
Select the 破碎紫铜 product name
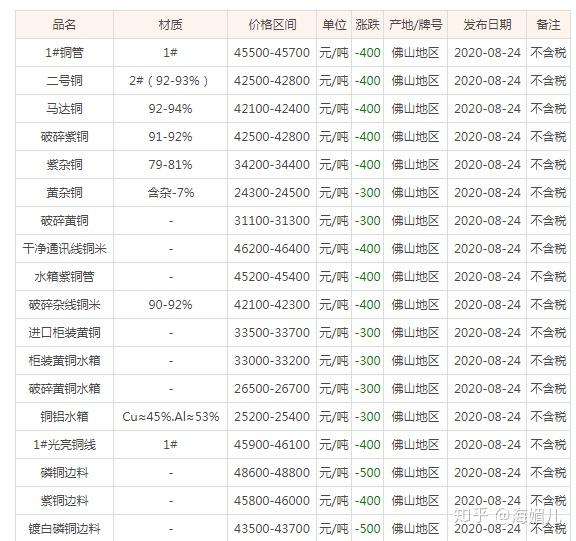[64, 137]
